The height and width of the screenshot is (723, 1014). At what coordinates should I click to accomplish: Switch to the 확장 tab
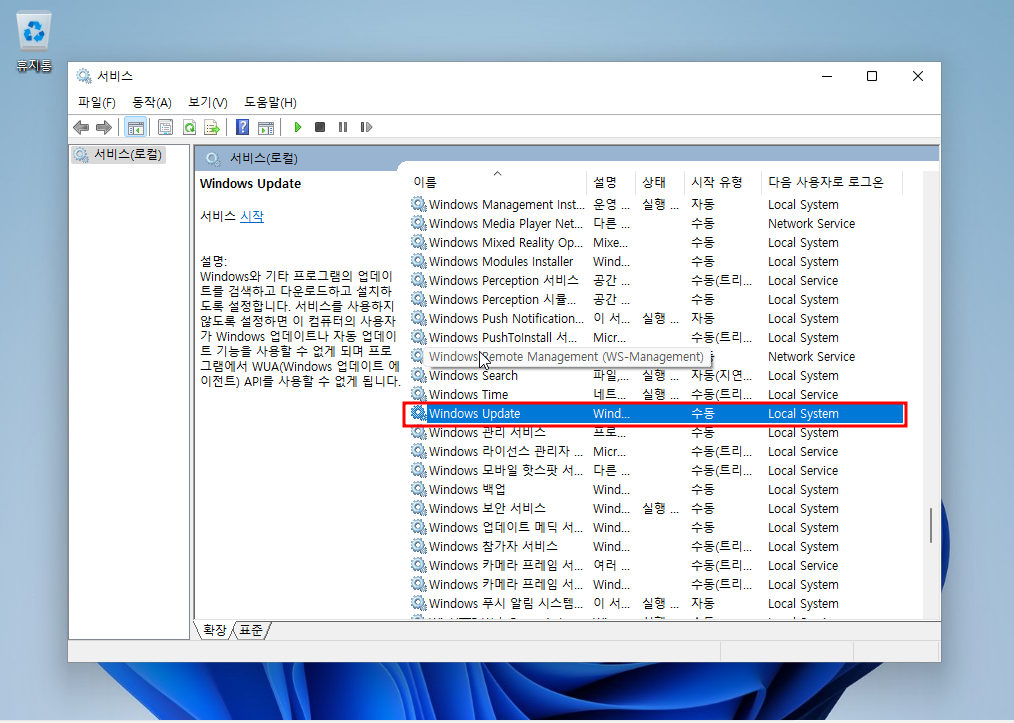click(x=215, y=630)
